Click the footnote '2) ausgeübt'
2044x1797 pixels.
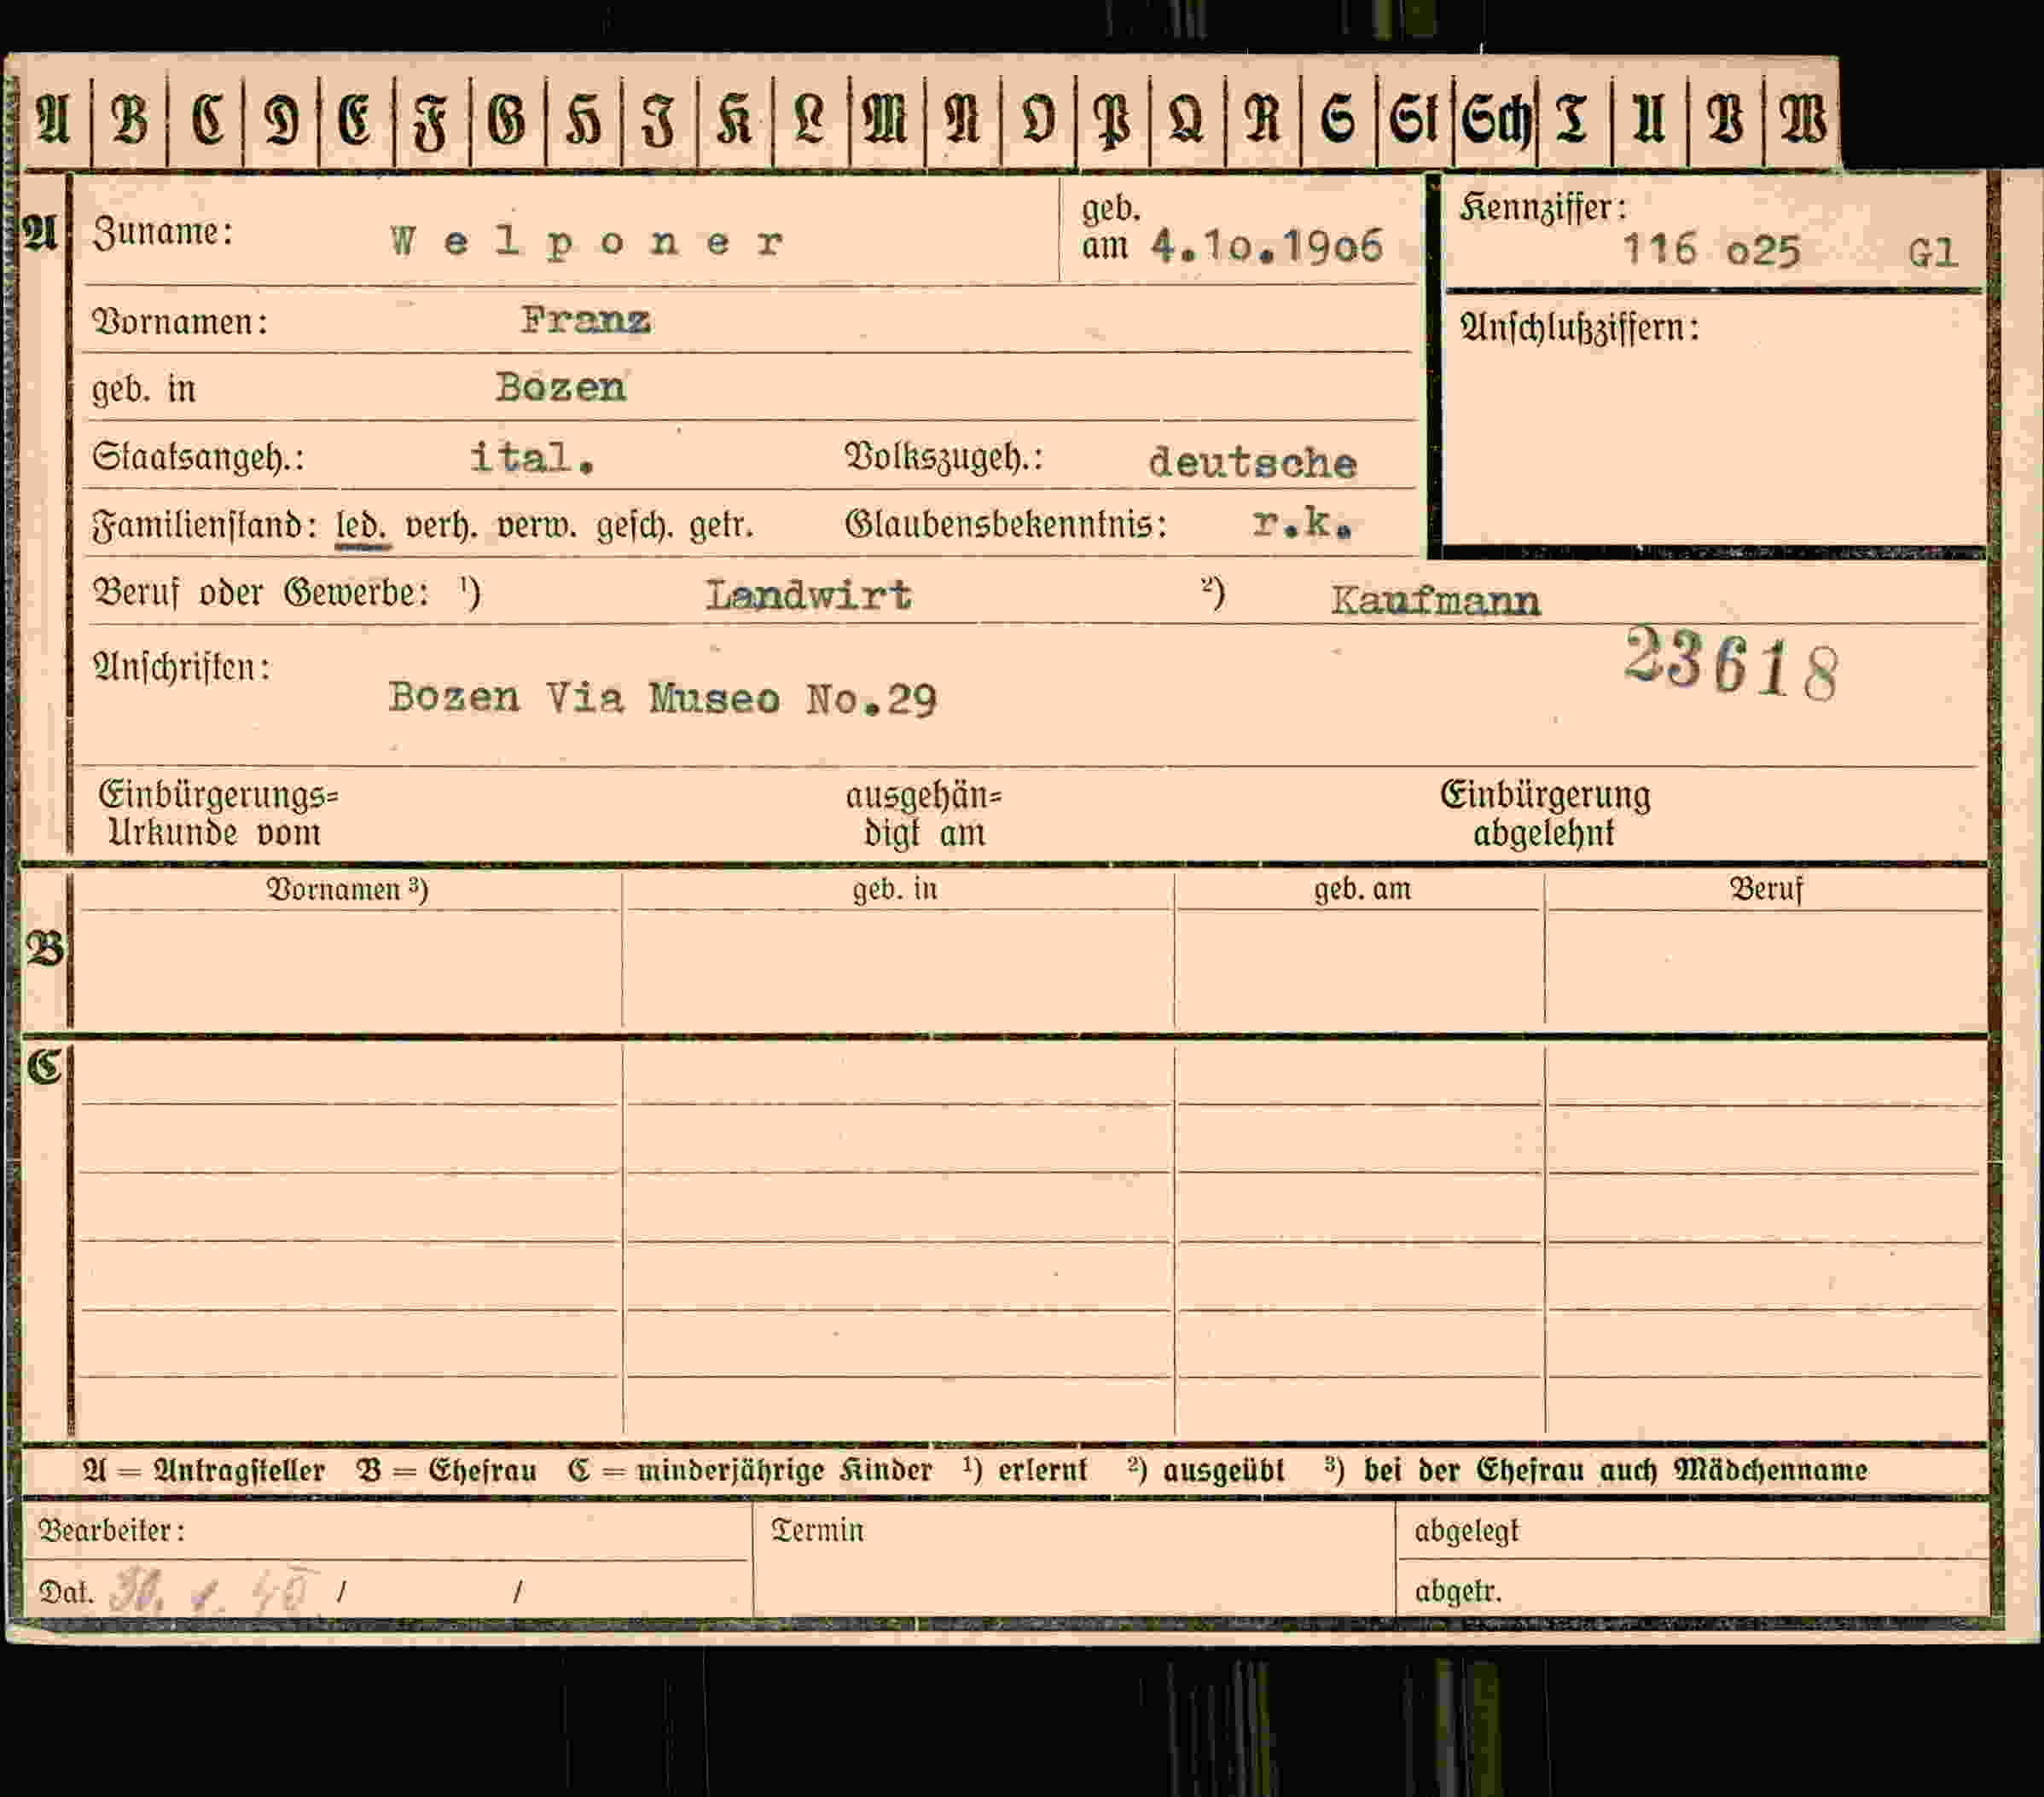pyautogui.click(x=1205, y=1471)
